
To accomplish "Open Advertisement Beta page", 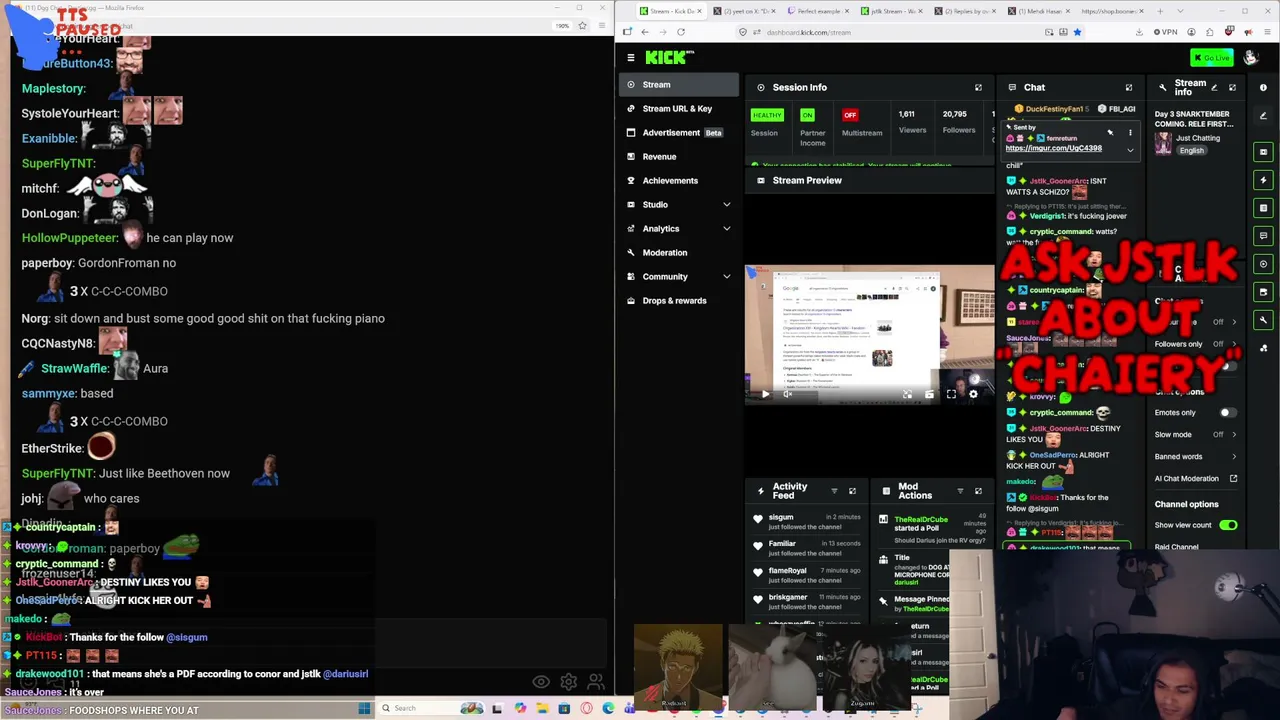I will point(680,133).
